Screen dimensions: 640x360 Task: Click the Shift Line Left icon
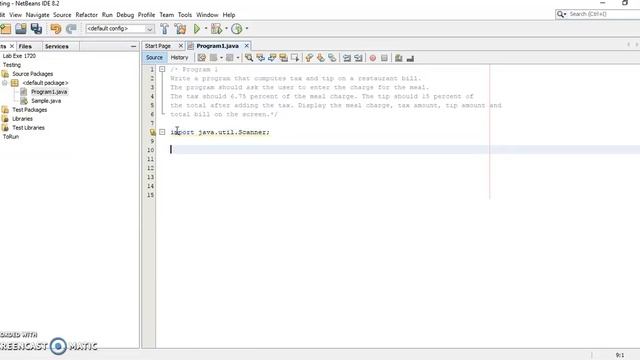point(347,58)
